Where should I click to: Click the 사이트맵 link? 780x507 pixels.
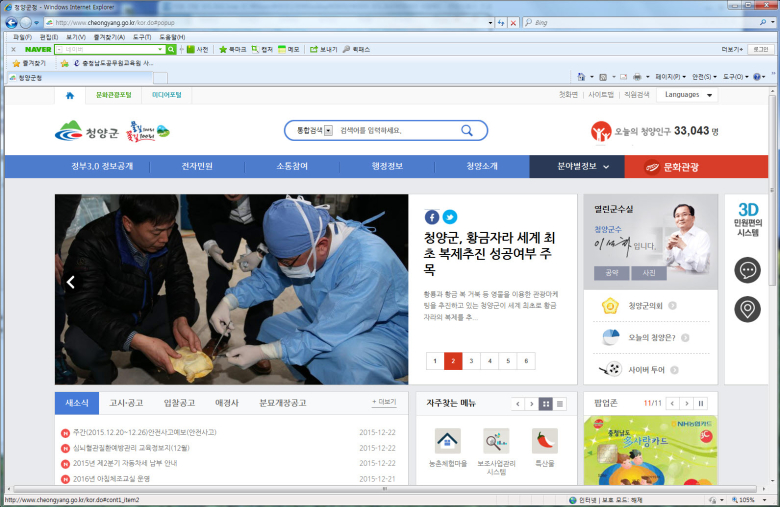[x=601, y=95]
